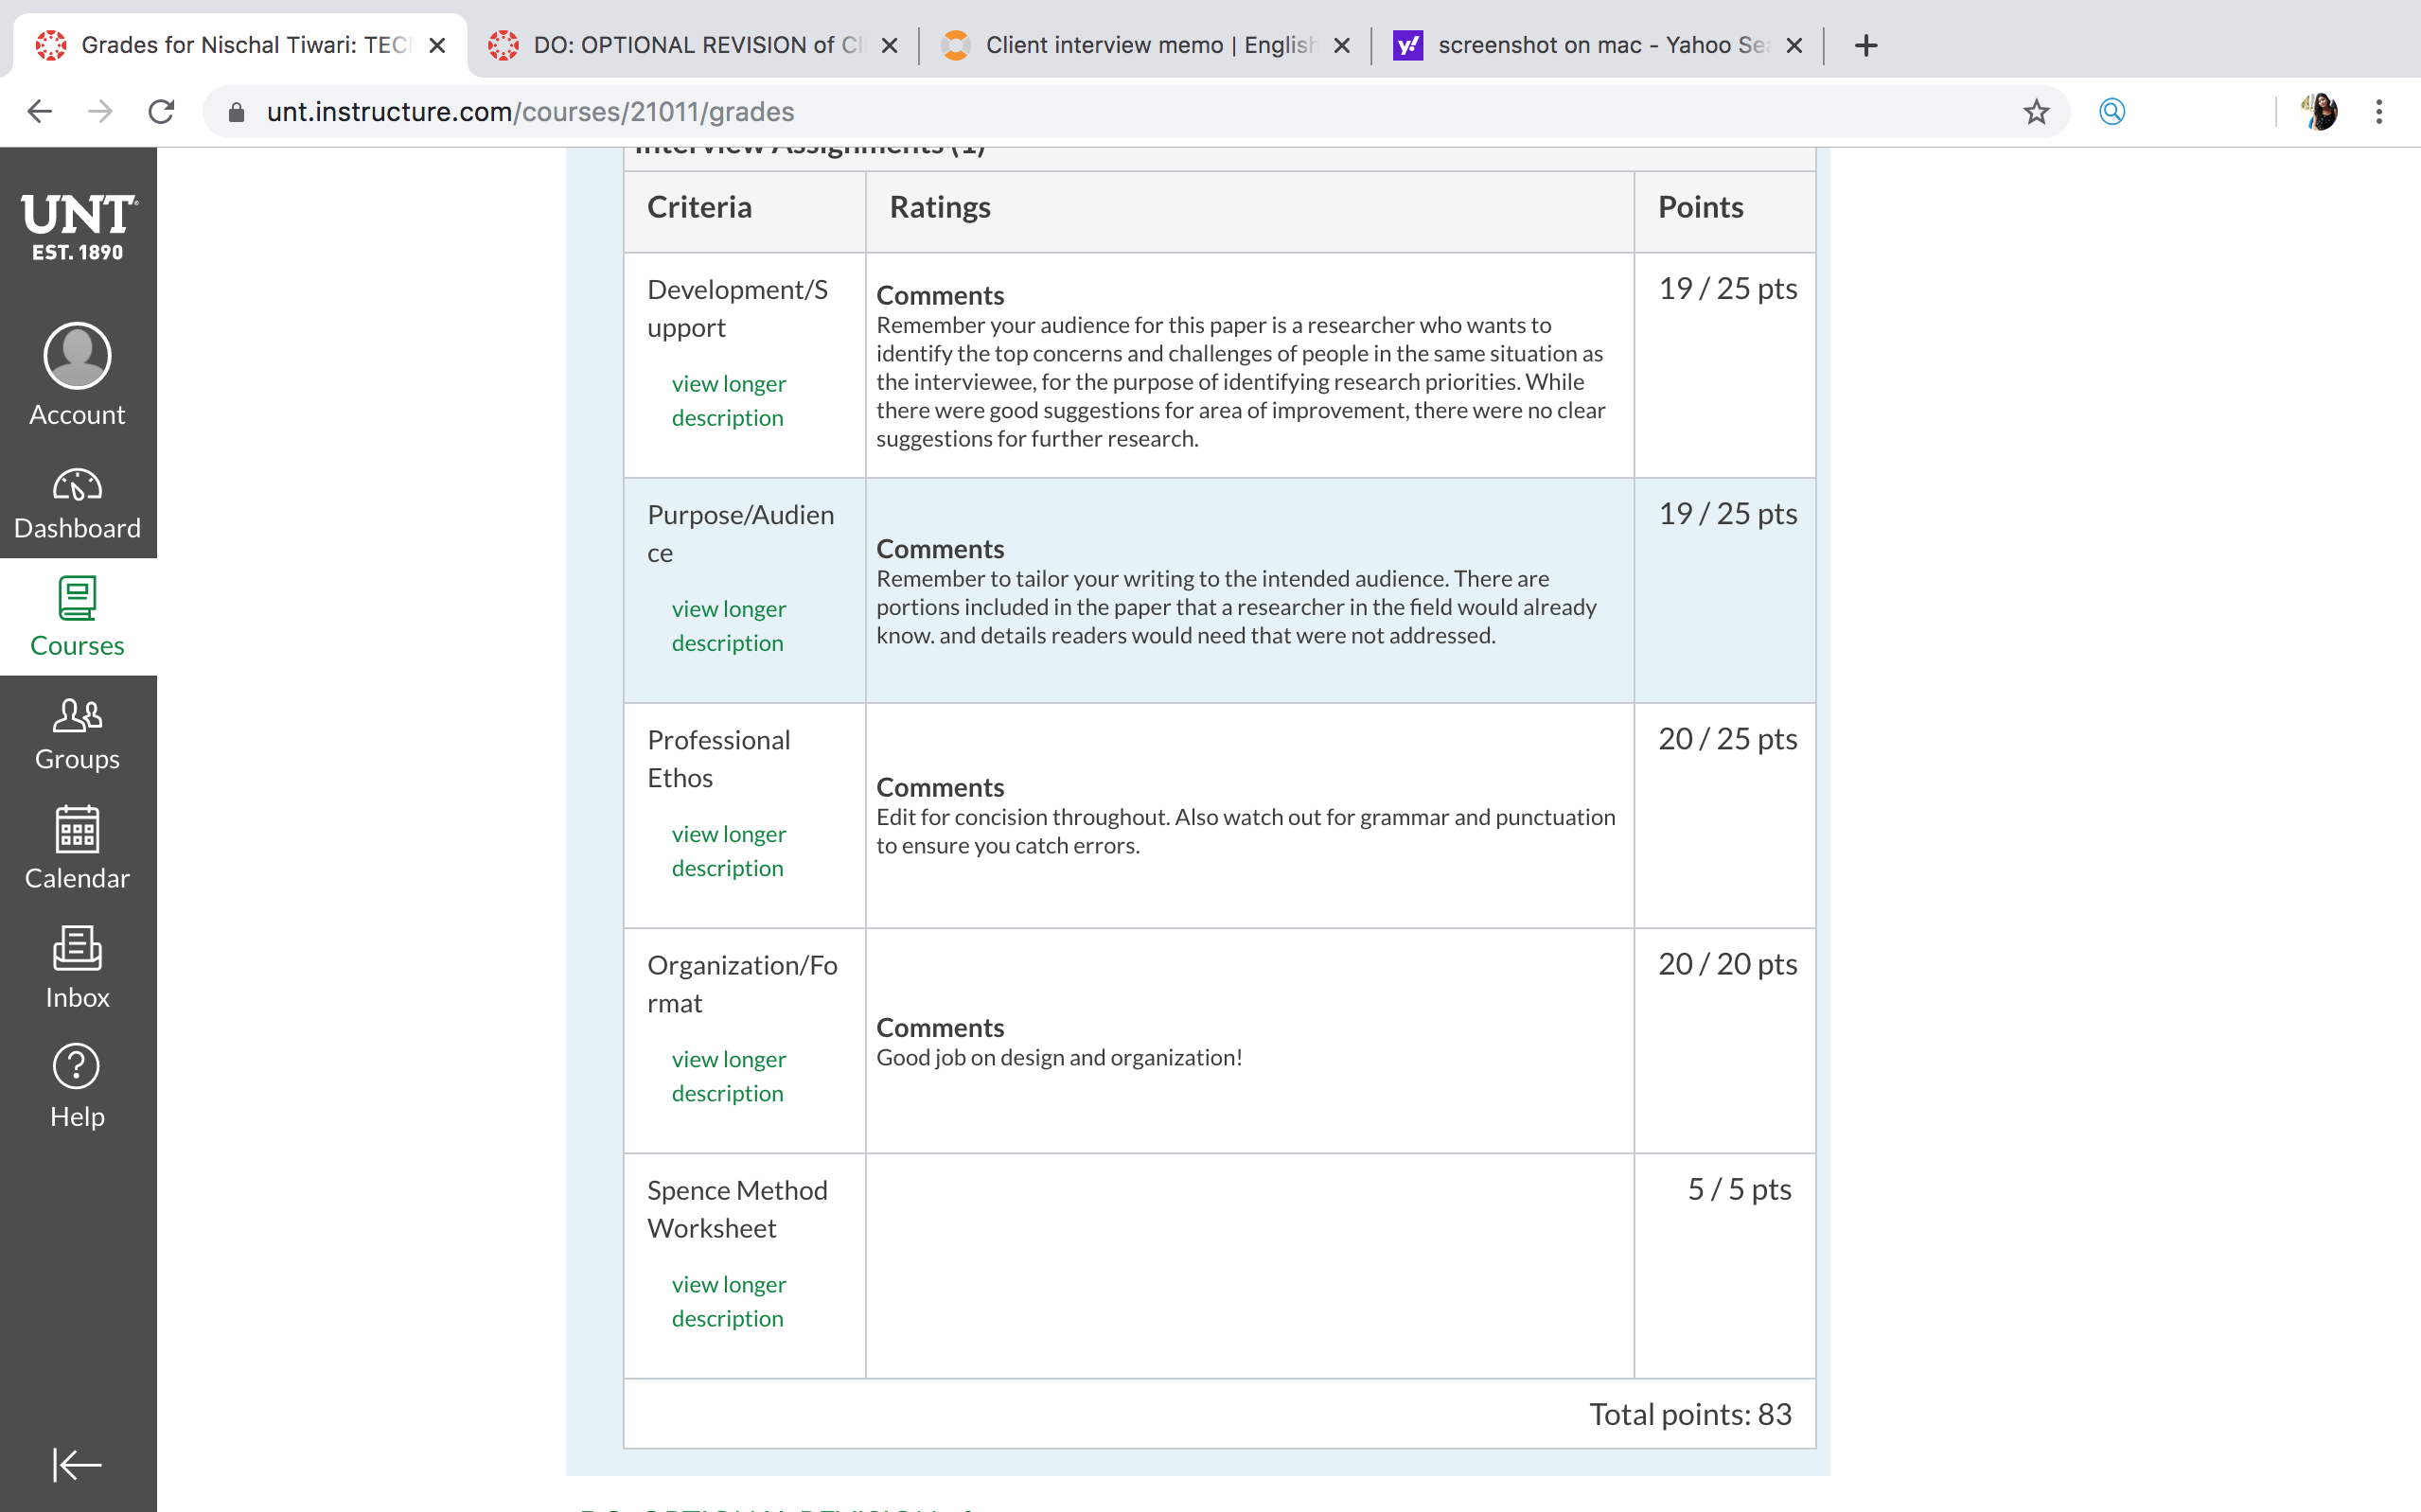The height and width of the screenshot is (1512, 2421).
Task: Click the UNT logo in the sidebar
Action: tap(78, 227)
